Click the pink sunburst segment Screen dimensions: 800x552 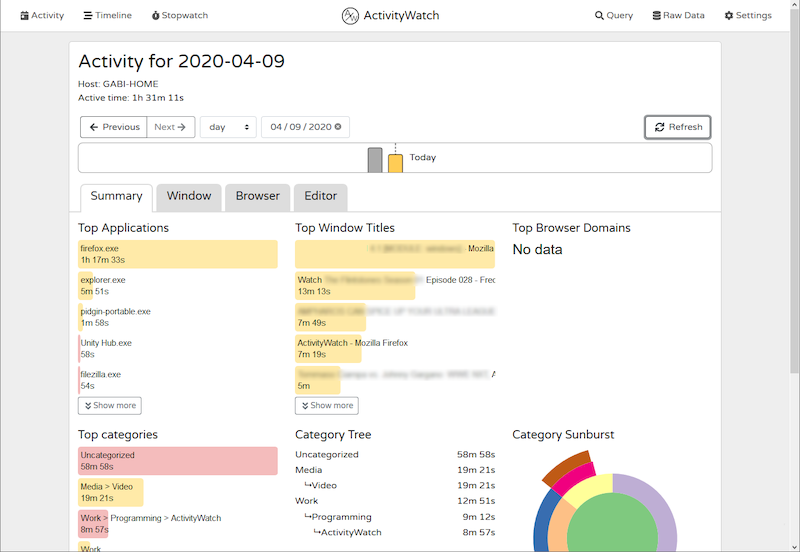[574, 480]
